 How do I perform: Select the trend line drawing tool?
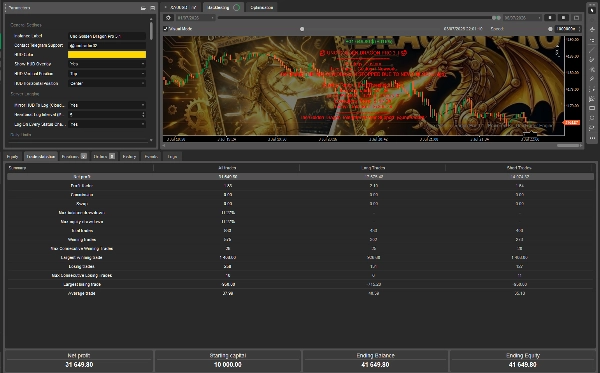coord(592,50)
